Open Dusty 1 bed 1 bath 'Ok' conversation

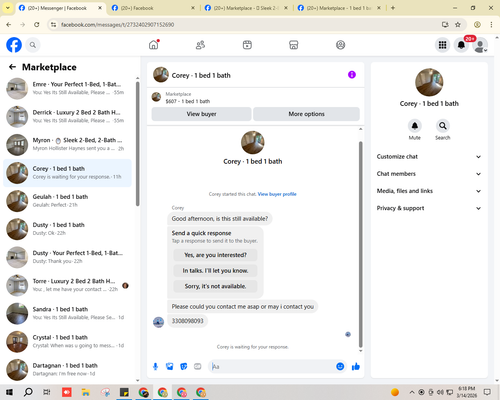pos(67,229)
